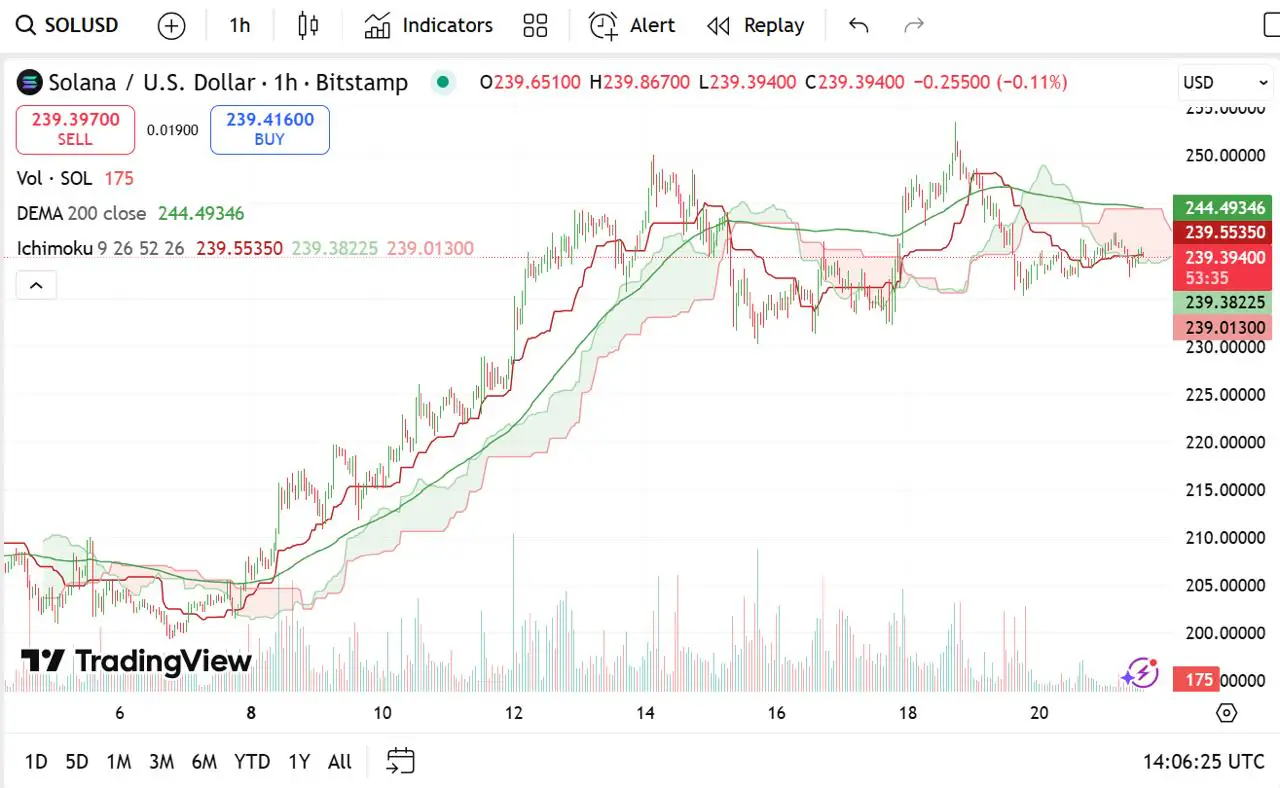This screenshot has height=788, width=1280.
Task: Open the go-to-date calendar icon
Action: 400,761
